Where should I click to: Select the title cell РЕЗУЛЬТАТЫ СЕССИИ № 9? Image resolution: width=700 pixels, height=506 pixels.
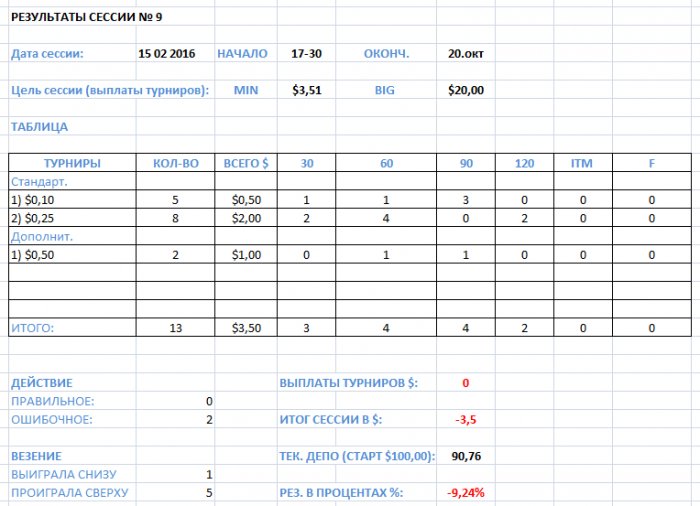(87, 17)
